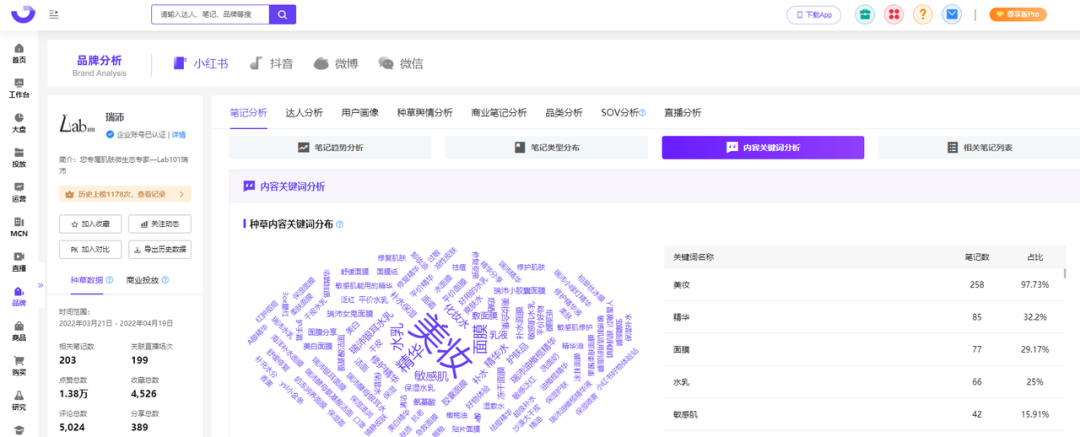Switch to the 直播分析 tab
This screenshot has width=1080, height=437.
click(x=683, y=112)
